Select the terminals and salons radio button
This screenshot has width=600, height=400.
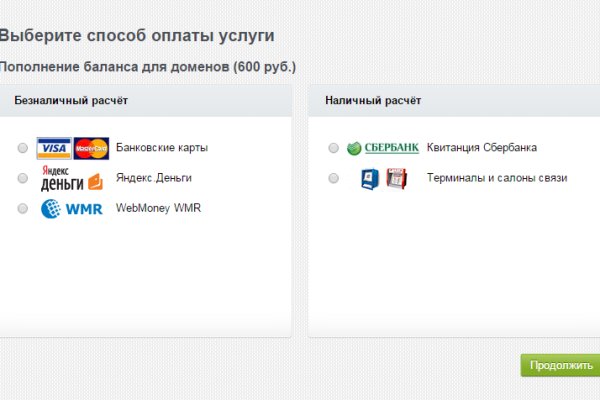pos(334,179)
